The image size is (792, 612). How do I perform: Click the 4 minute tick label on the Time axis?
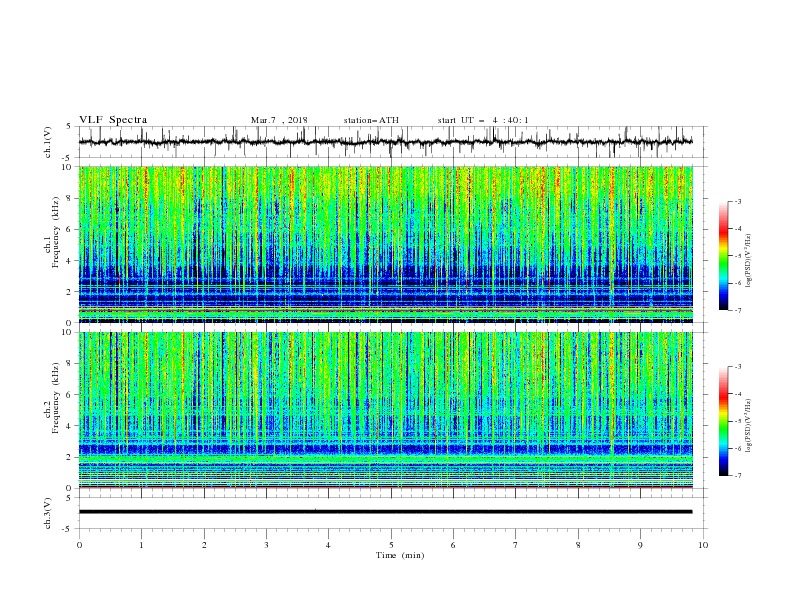point(328,545)
